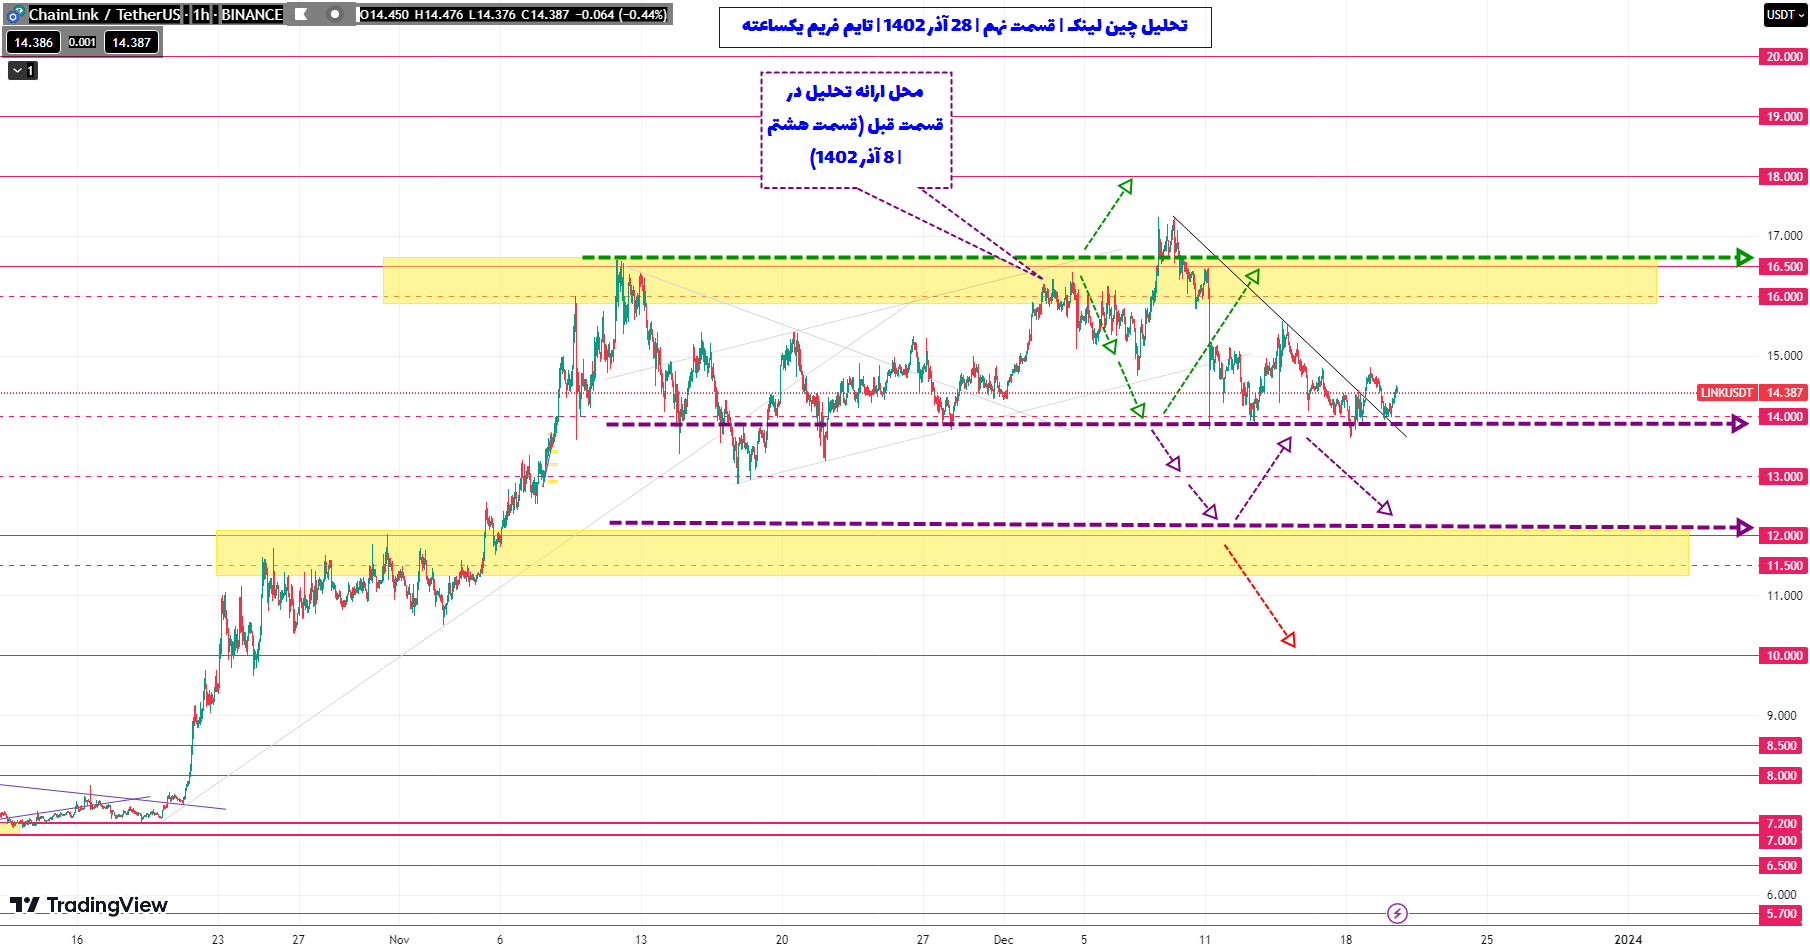Screen dimensions: 1810x951
Task: Click the 14.000 price level label
Action: [x=1784, y=417]
